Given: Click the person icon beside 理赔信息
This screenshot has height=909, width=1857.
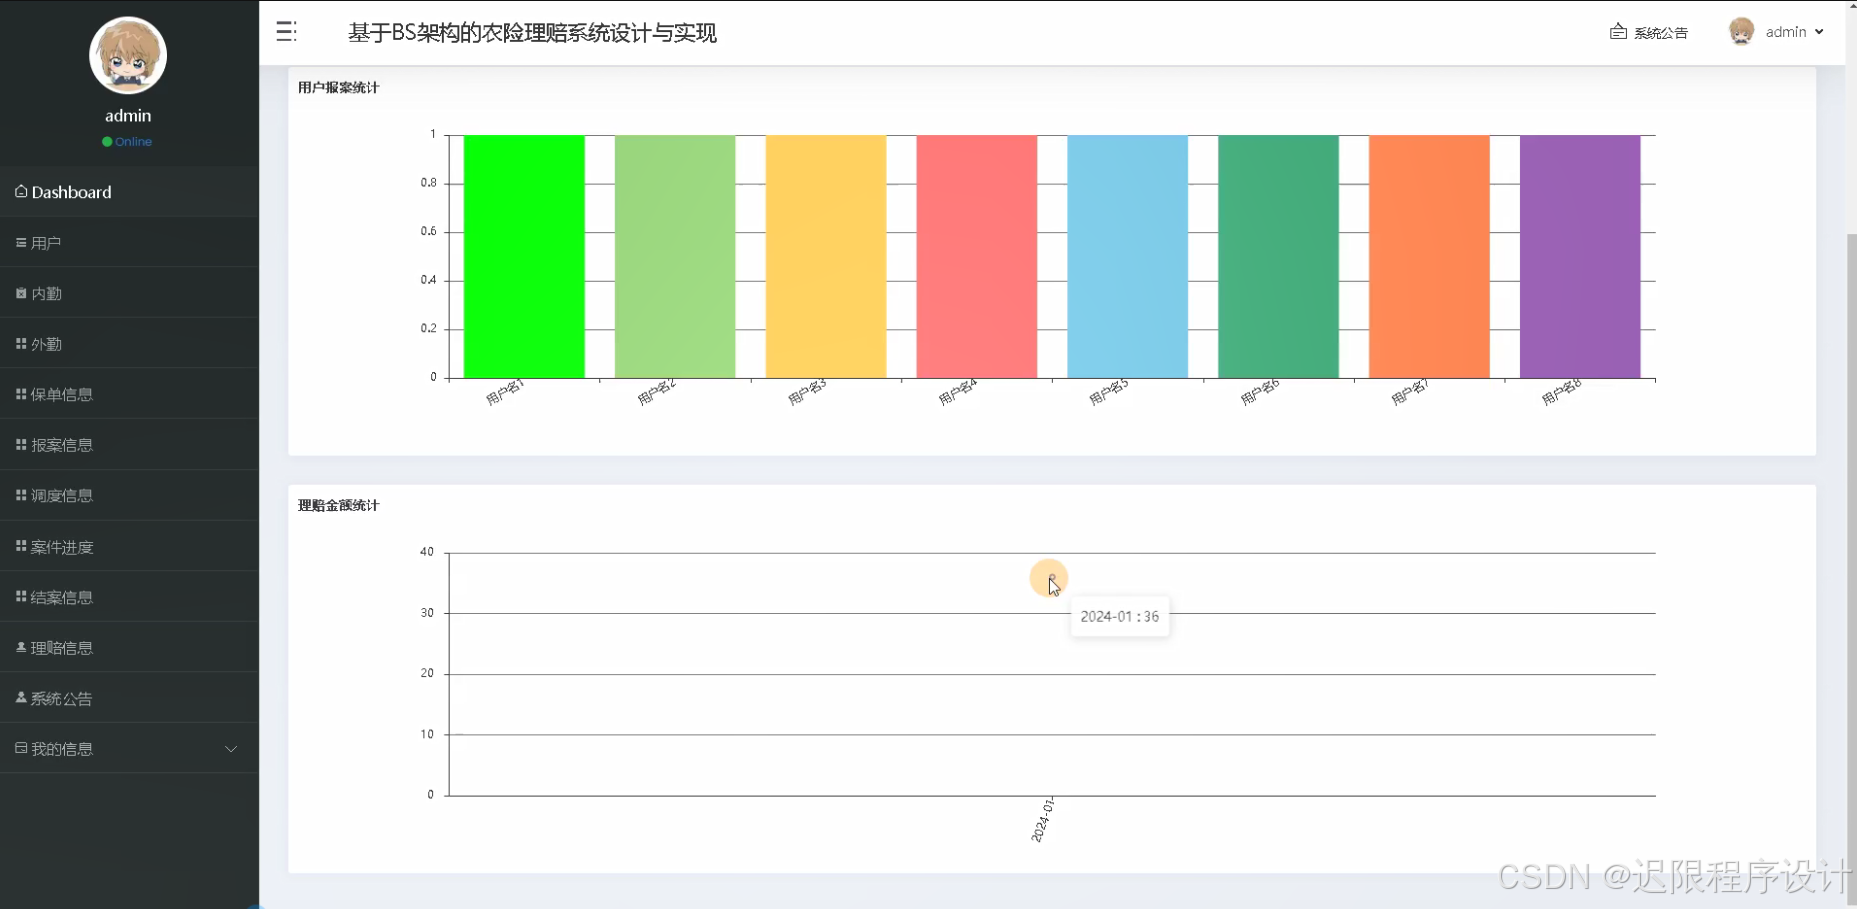Looking at the screenshot, I should 21,647.
